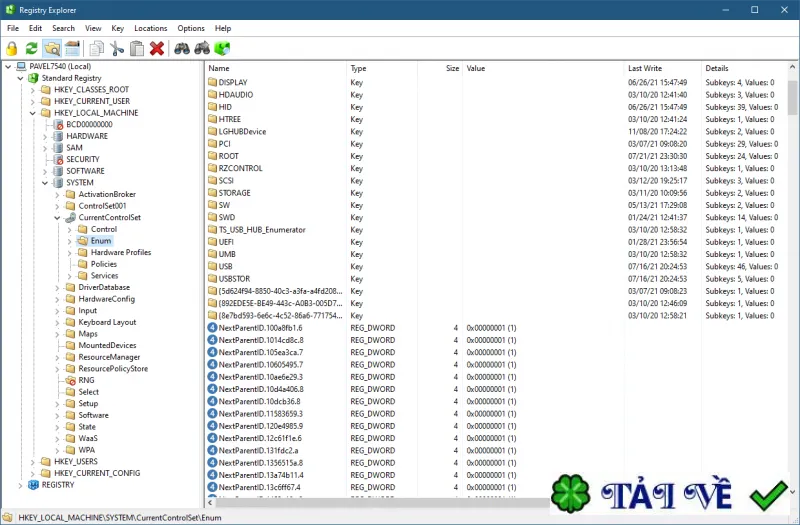Select the HKEY_CURRENT_CONFIG tree item
Viewport: 800px width, 525px height.
(x=97, y=473)
